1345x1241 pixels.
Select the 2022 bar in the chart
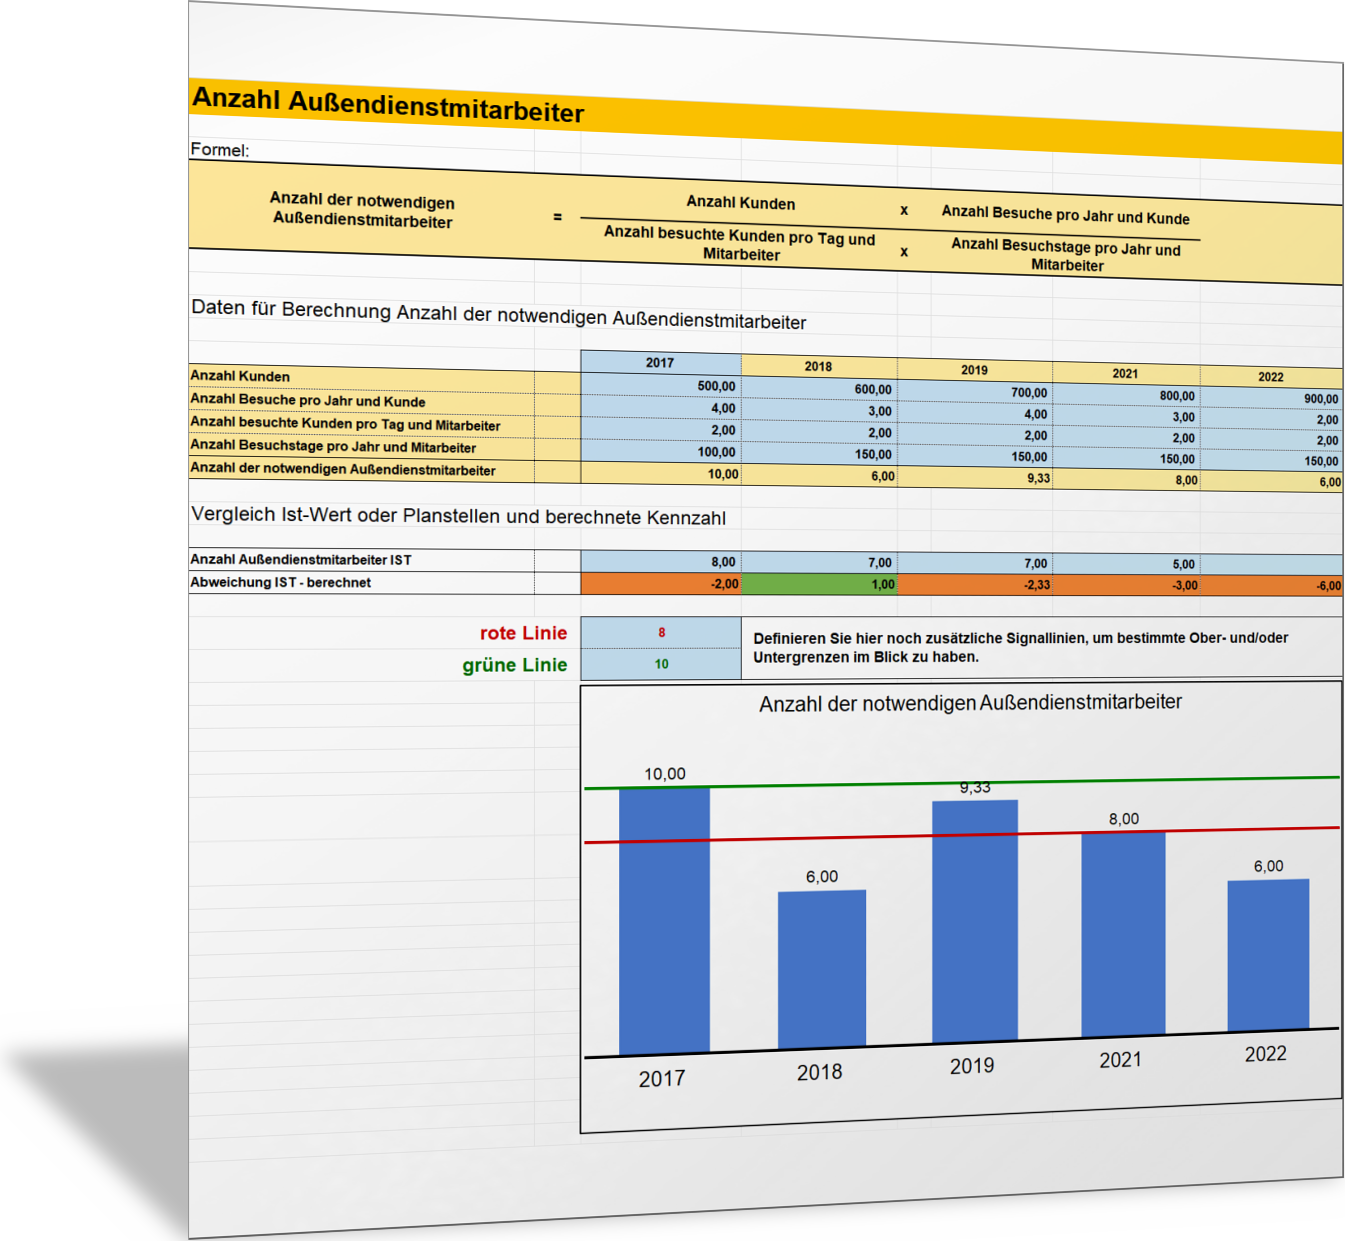[1268, 955]
